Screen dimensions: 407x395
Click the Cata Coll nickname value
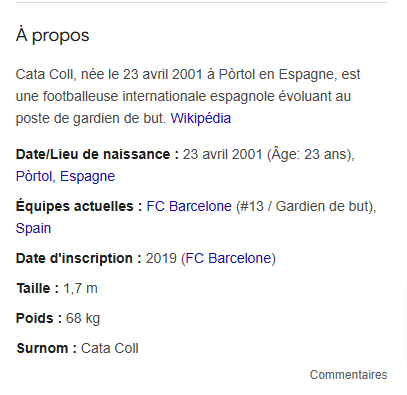click(110, 348)
